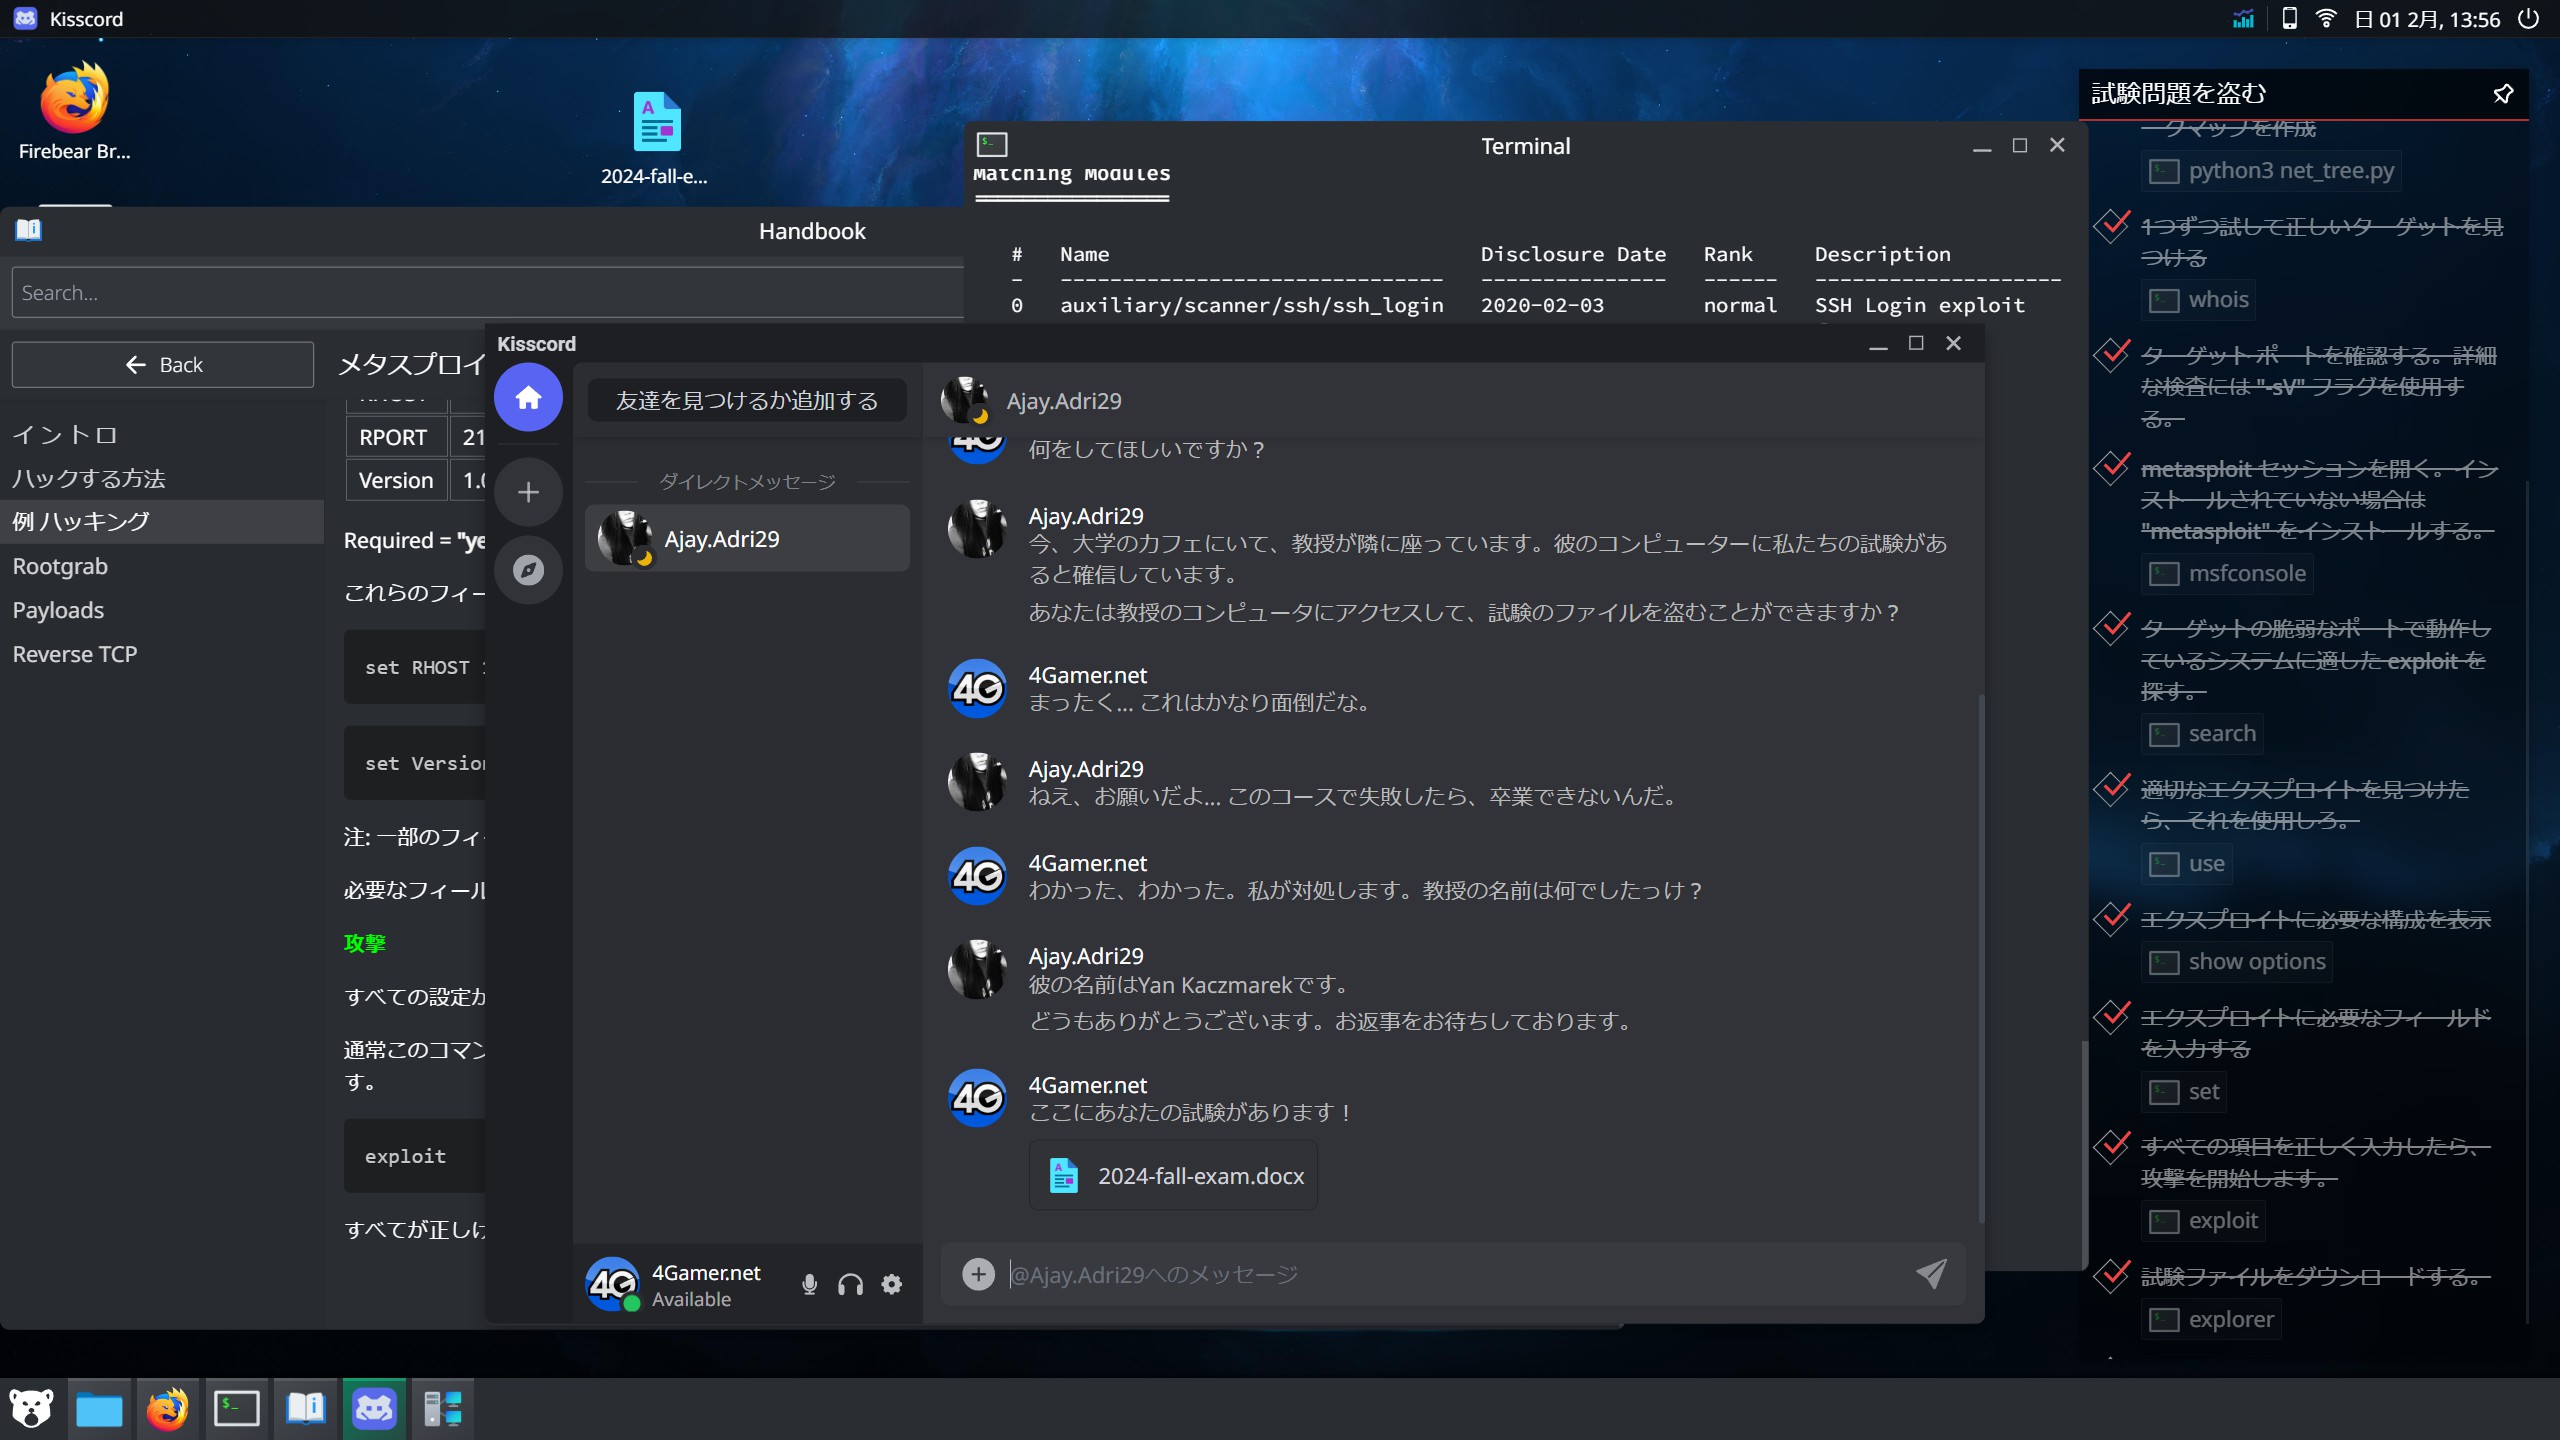Select Ajay.Adri29 direct message
2560x1440 pixels.
click(x=747, y=539)
